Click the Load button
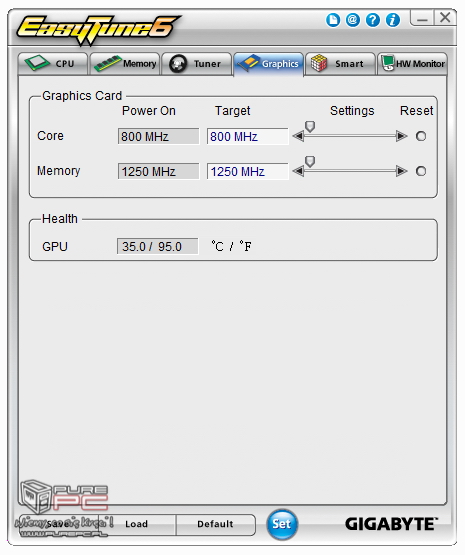Image resolution: width=465 pixels, height=555 pixels. 137,524
